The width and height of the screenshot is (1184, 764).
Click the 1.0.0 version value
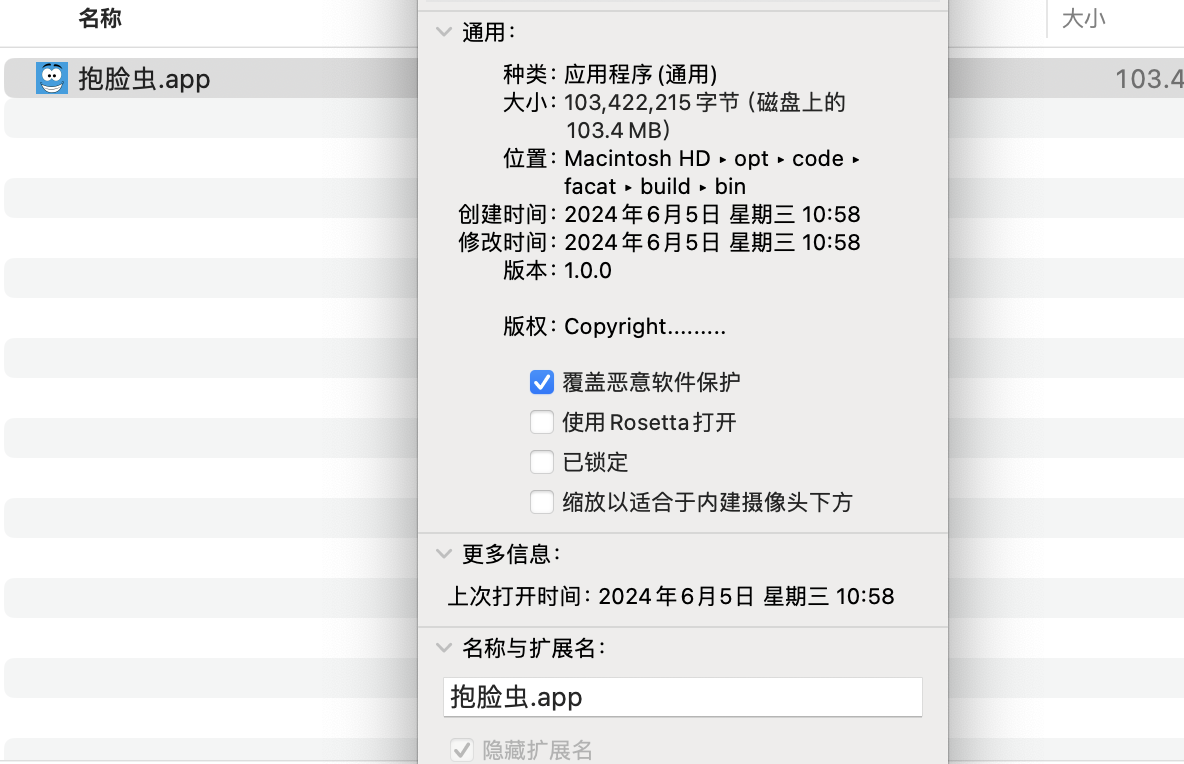coord(588,270)
